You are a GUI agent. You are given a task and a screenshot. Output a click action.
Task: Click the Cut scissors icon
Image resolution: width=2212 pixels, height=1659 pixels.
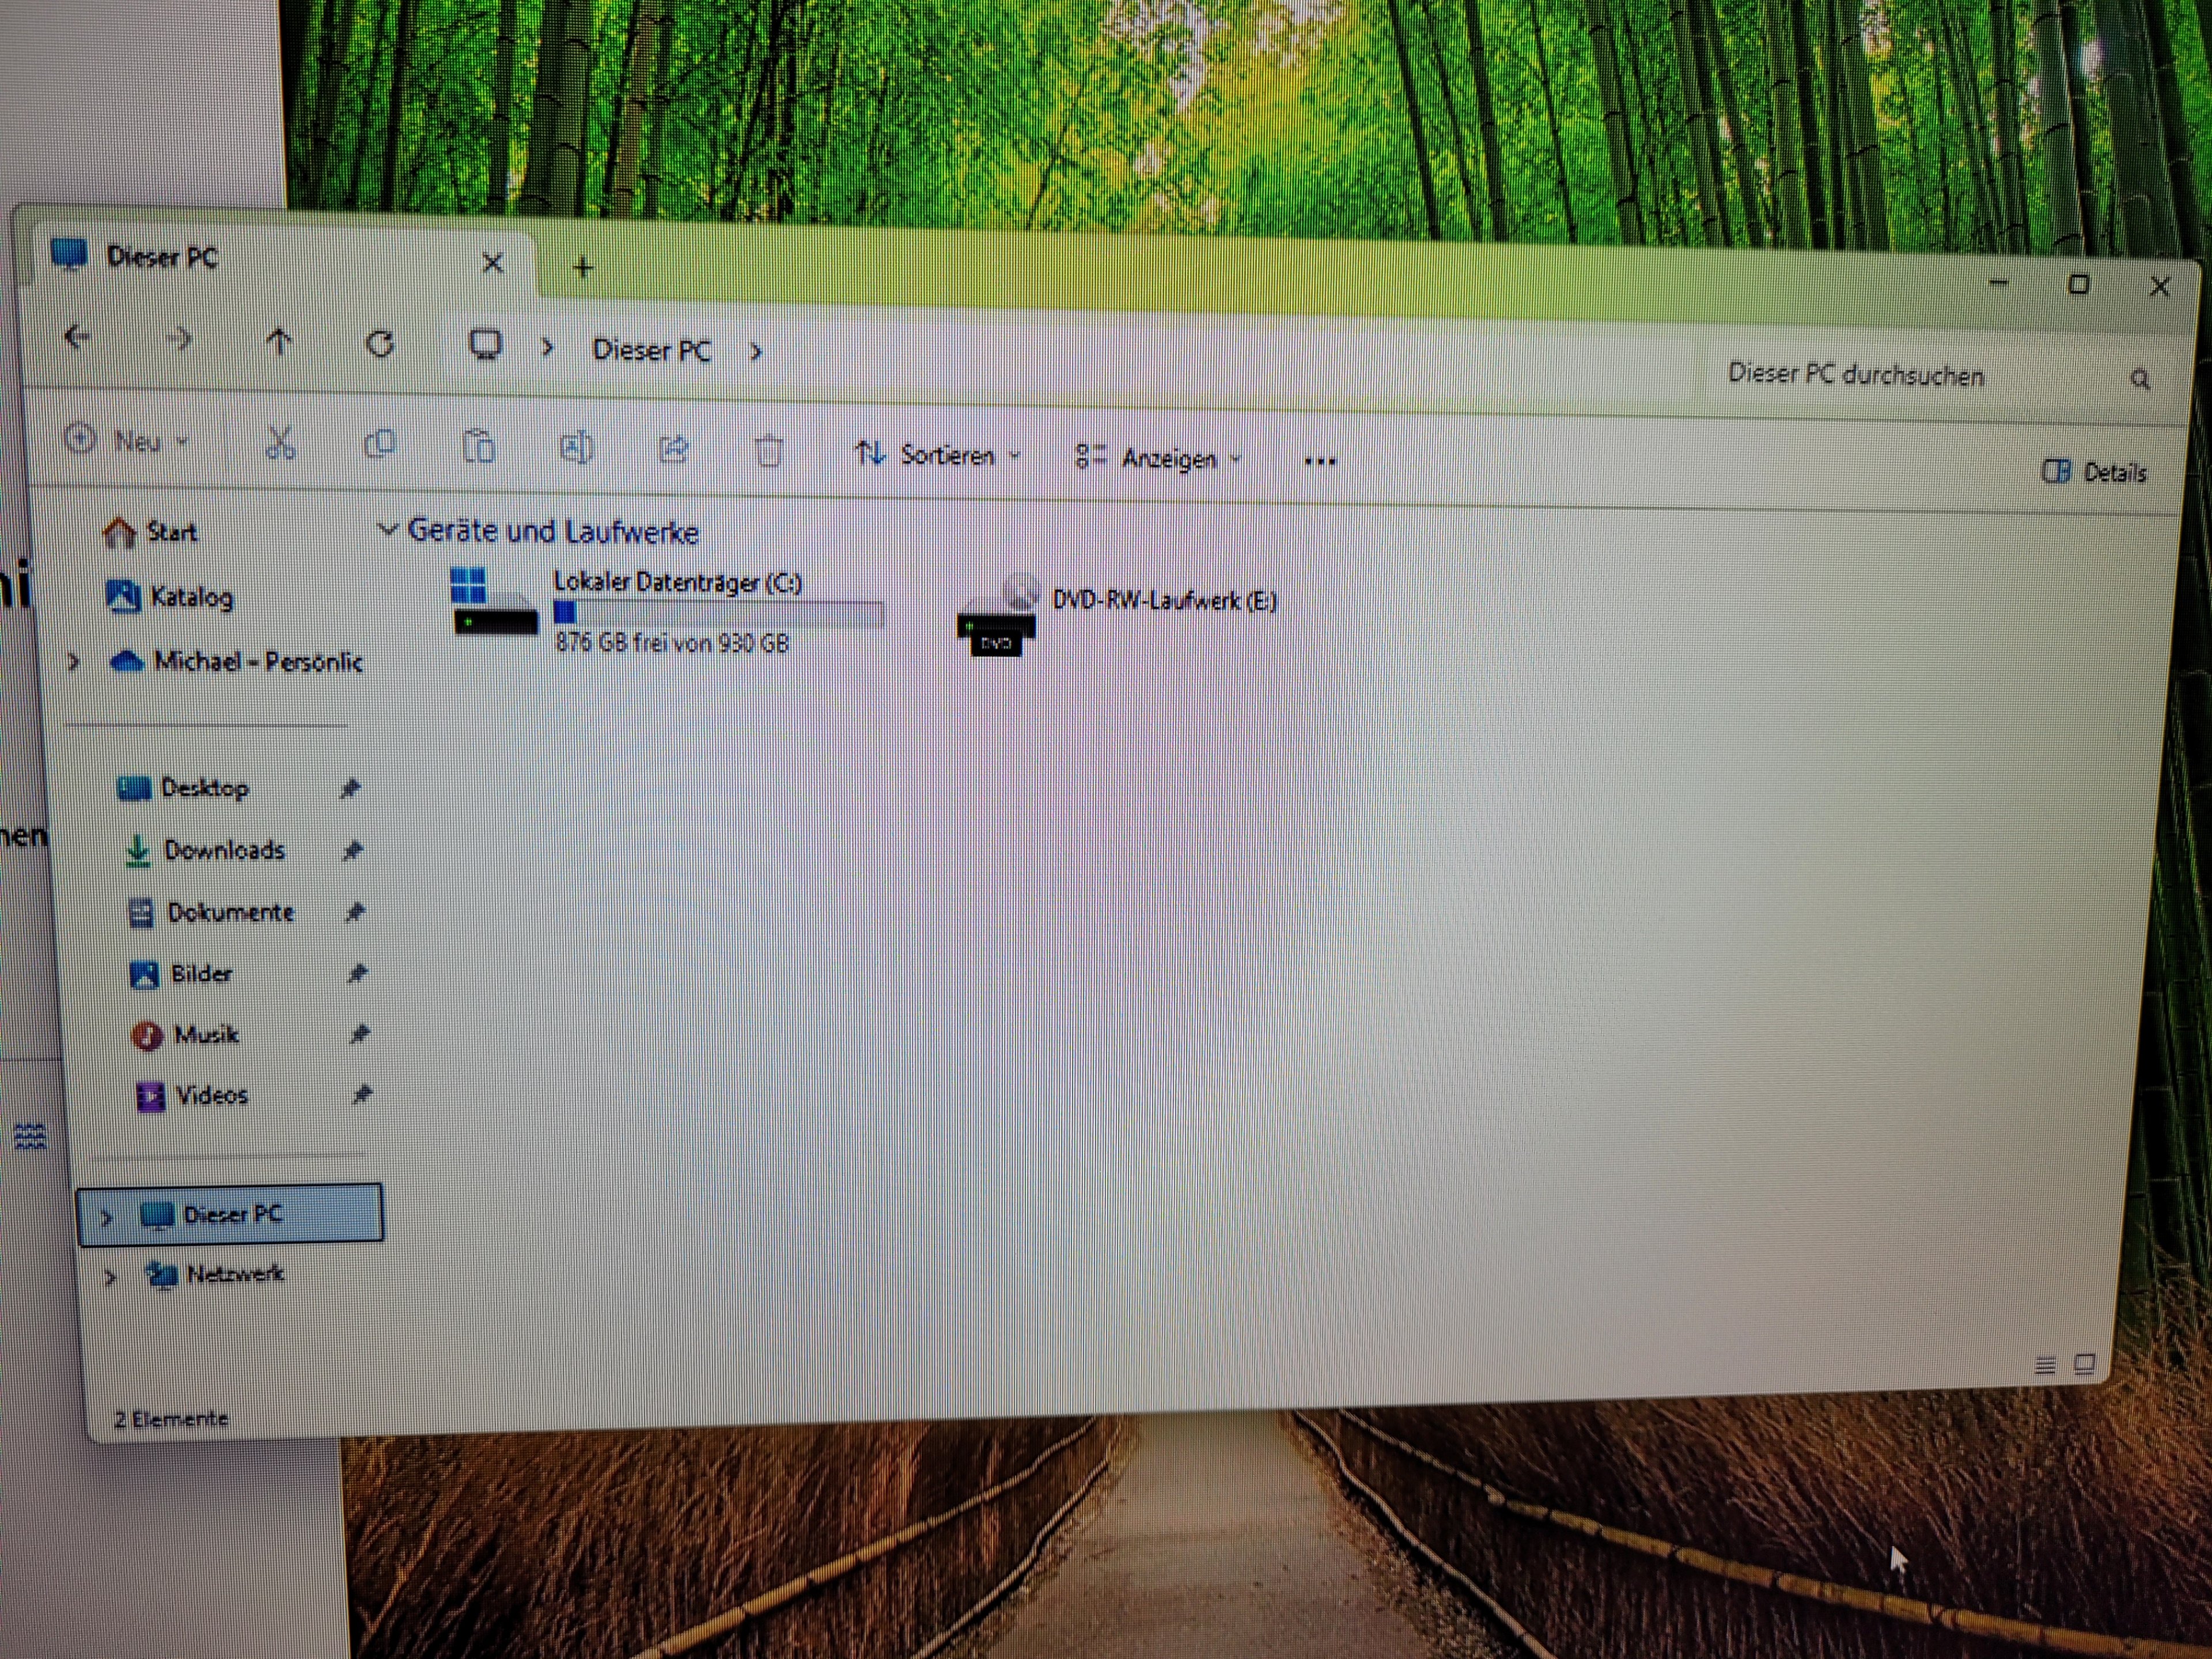click(280, 443)
